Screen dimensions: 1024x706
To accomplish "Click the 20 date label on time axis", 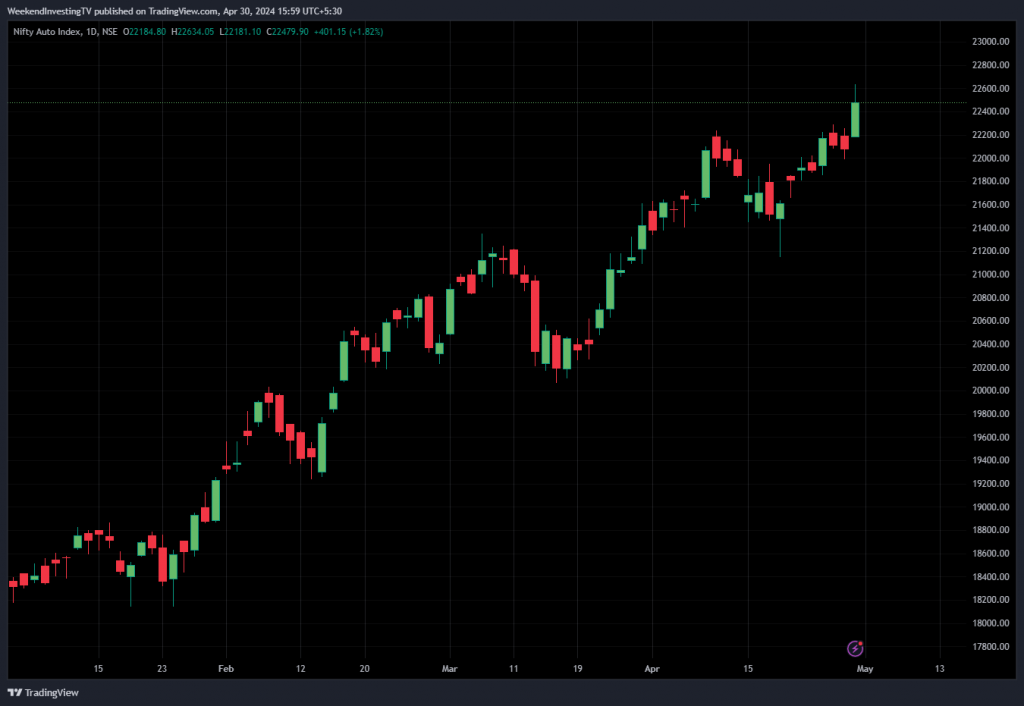I will (364, 669).
